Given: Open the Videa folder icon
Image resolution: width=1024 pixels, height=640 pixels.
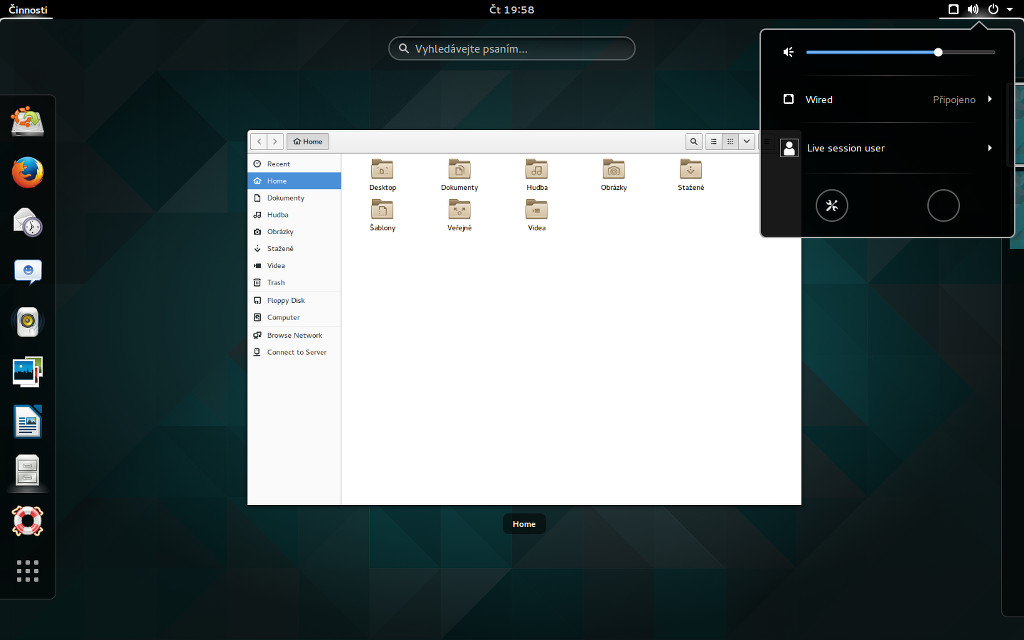Looking at the screenshot, I should (536, 215).
